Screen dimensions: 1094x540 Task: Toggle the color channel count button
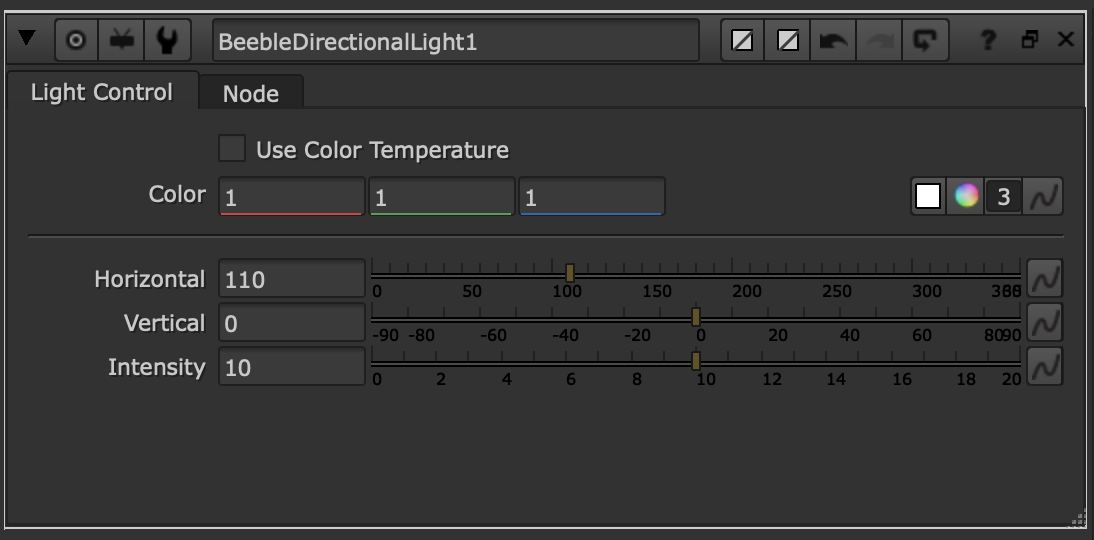point(1003,197)
